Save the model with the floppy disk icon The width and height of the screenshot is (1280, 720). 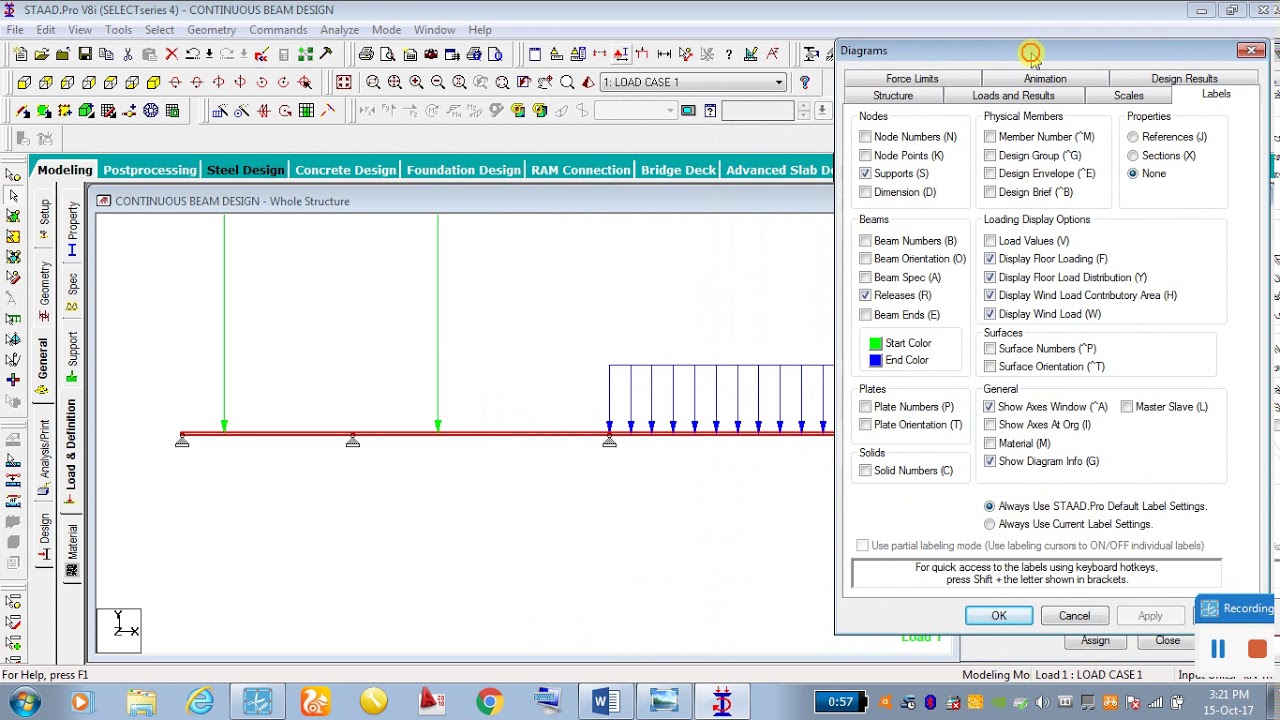coord(85,54)
